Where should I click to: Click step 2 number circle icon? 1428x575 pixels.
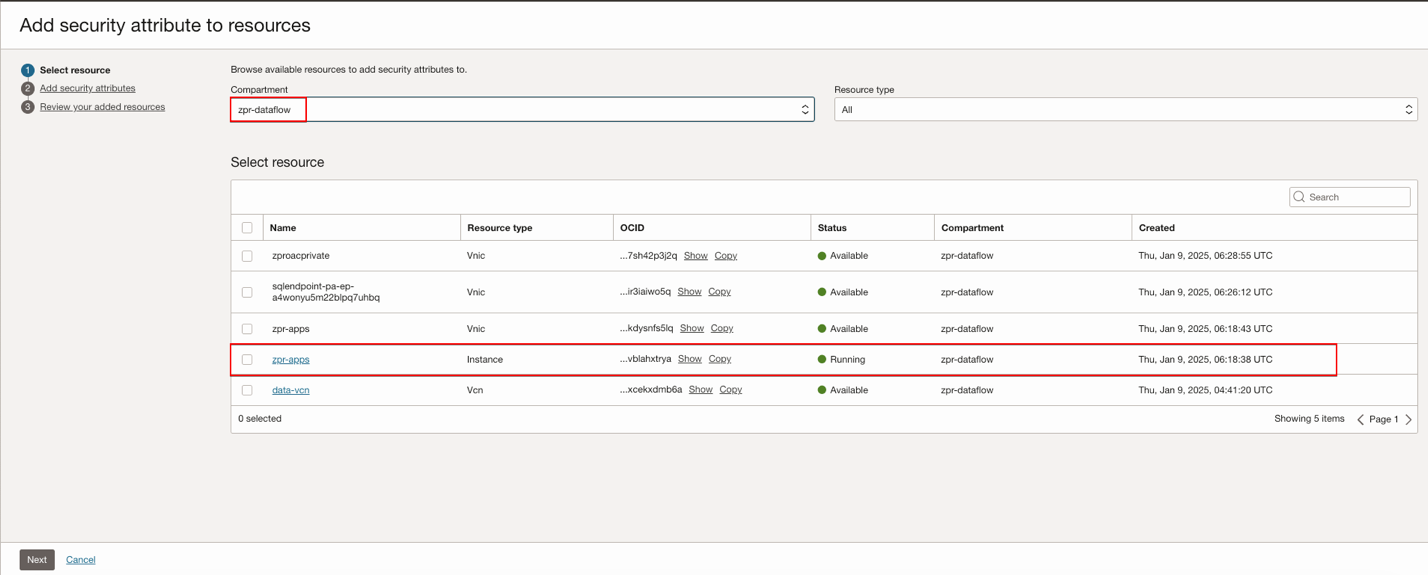(27, 89)
